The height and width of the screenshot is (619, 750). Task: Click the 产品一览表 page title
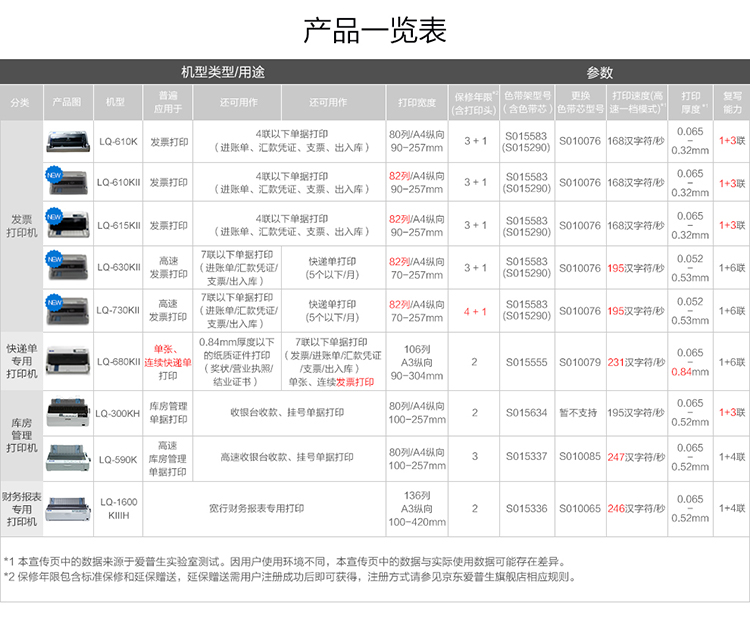tap(374, 30)
